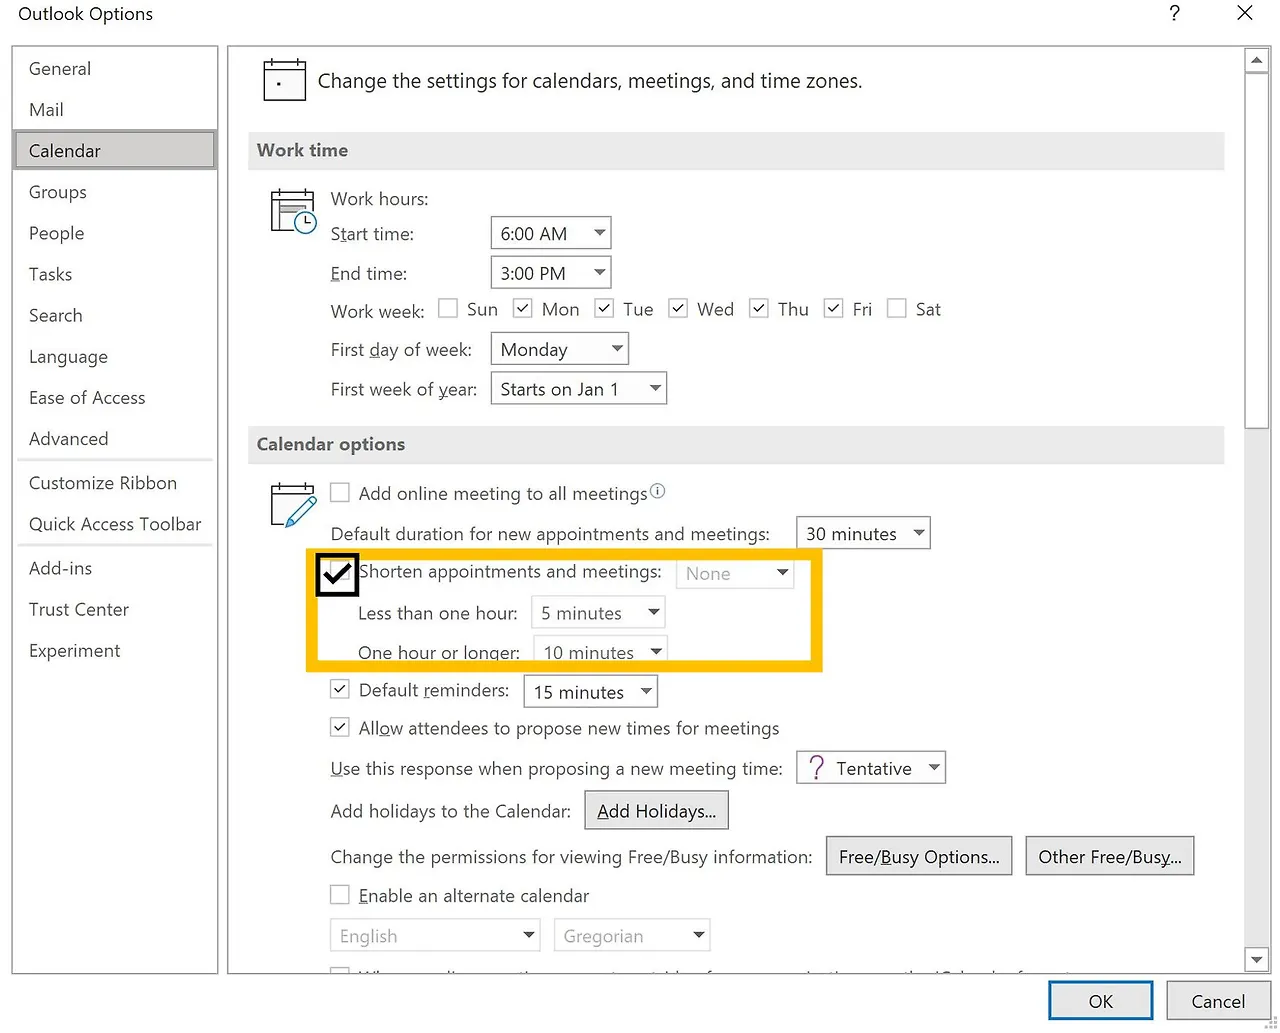
Task: Open the First week of year dropdown
Action: pos(579,389)
